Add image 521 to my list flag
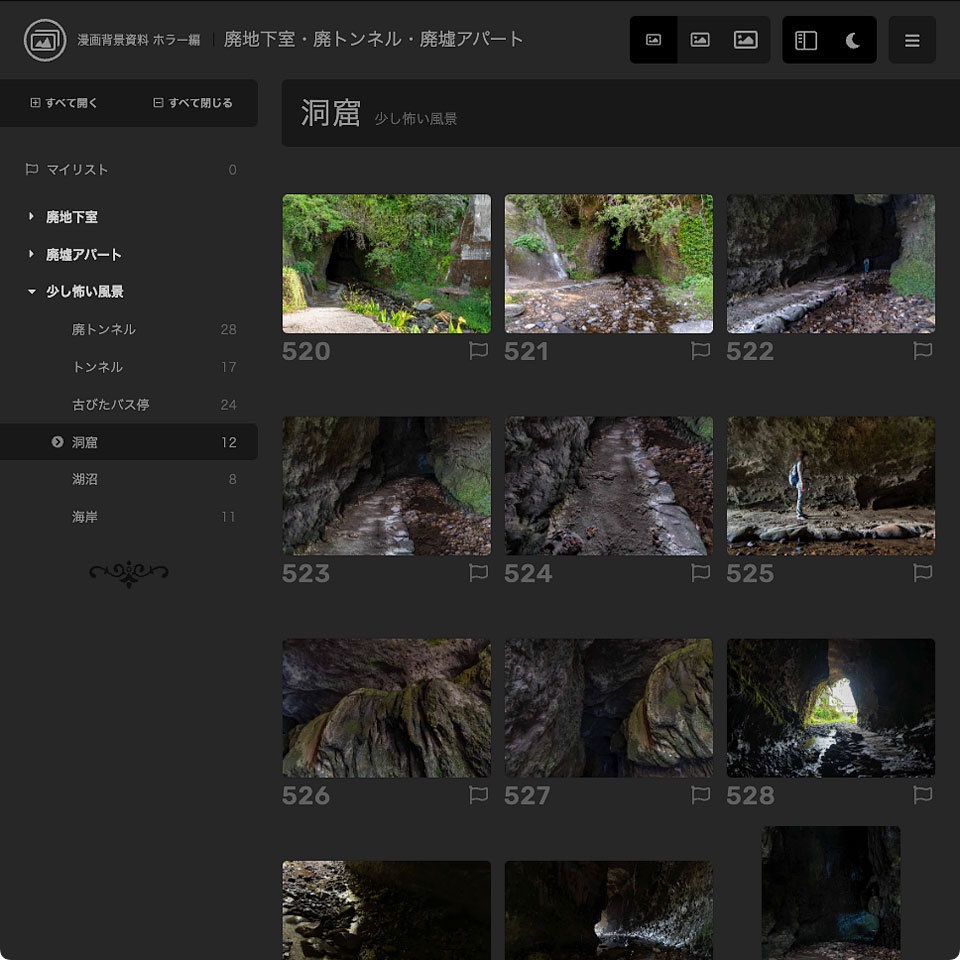The width and height of the screenshot is (960, 960). click(x=700, y=351)
